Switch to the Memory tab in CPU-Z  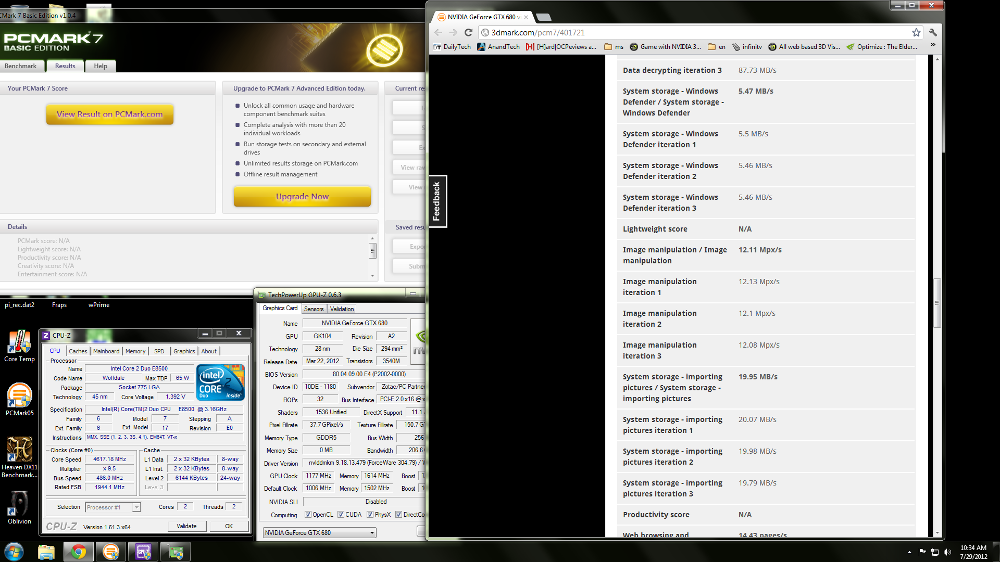(x=135, y=351)
